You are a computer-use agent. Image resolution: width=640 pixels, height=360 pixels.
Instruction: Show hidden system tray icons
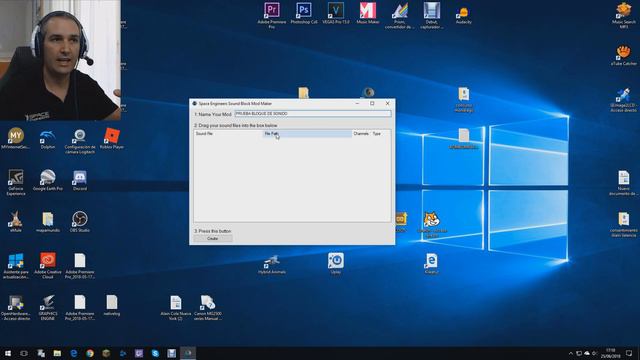[571, 353]
